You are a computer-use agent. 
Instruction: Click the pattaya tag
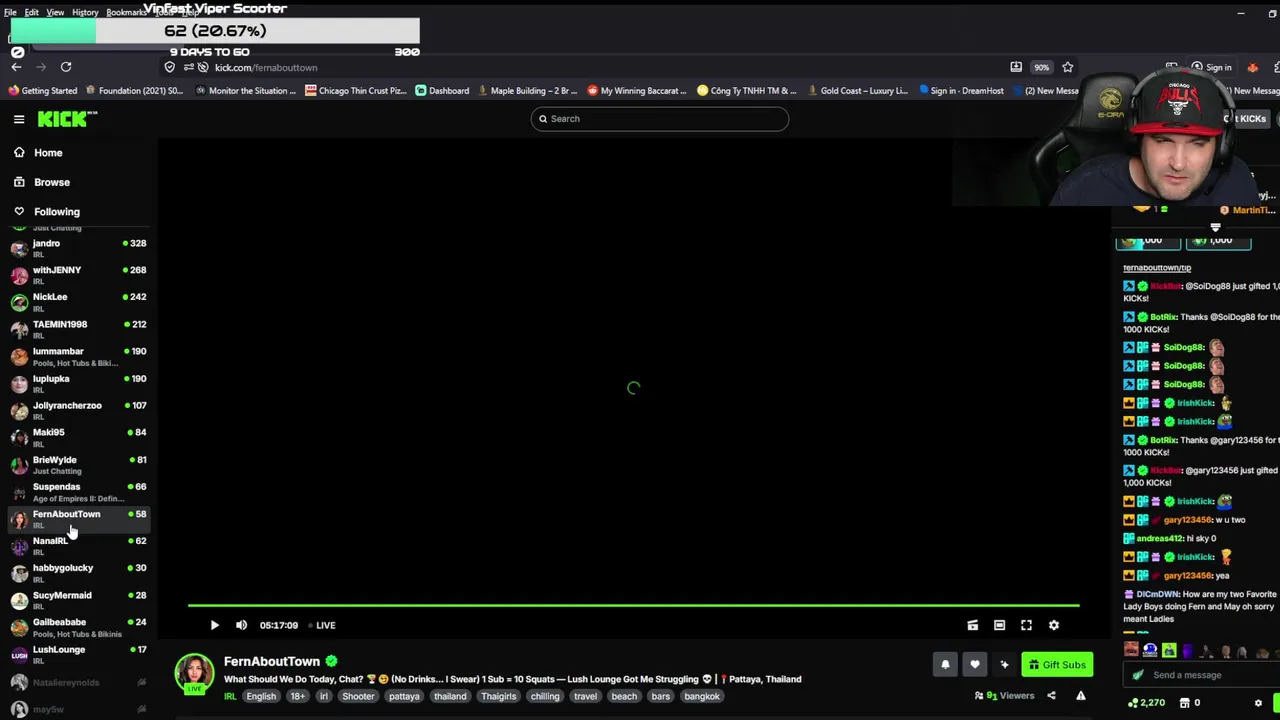click(404, 697)
